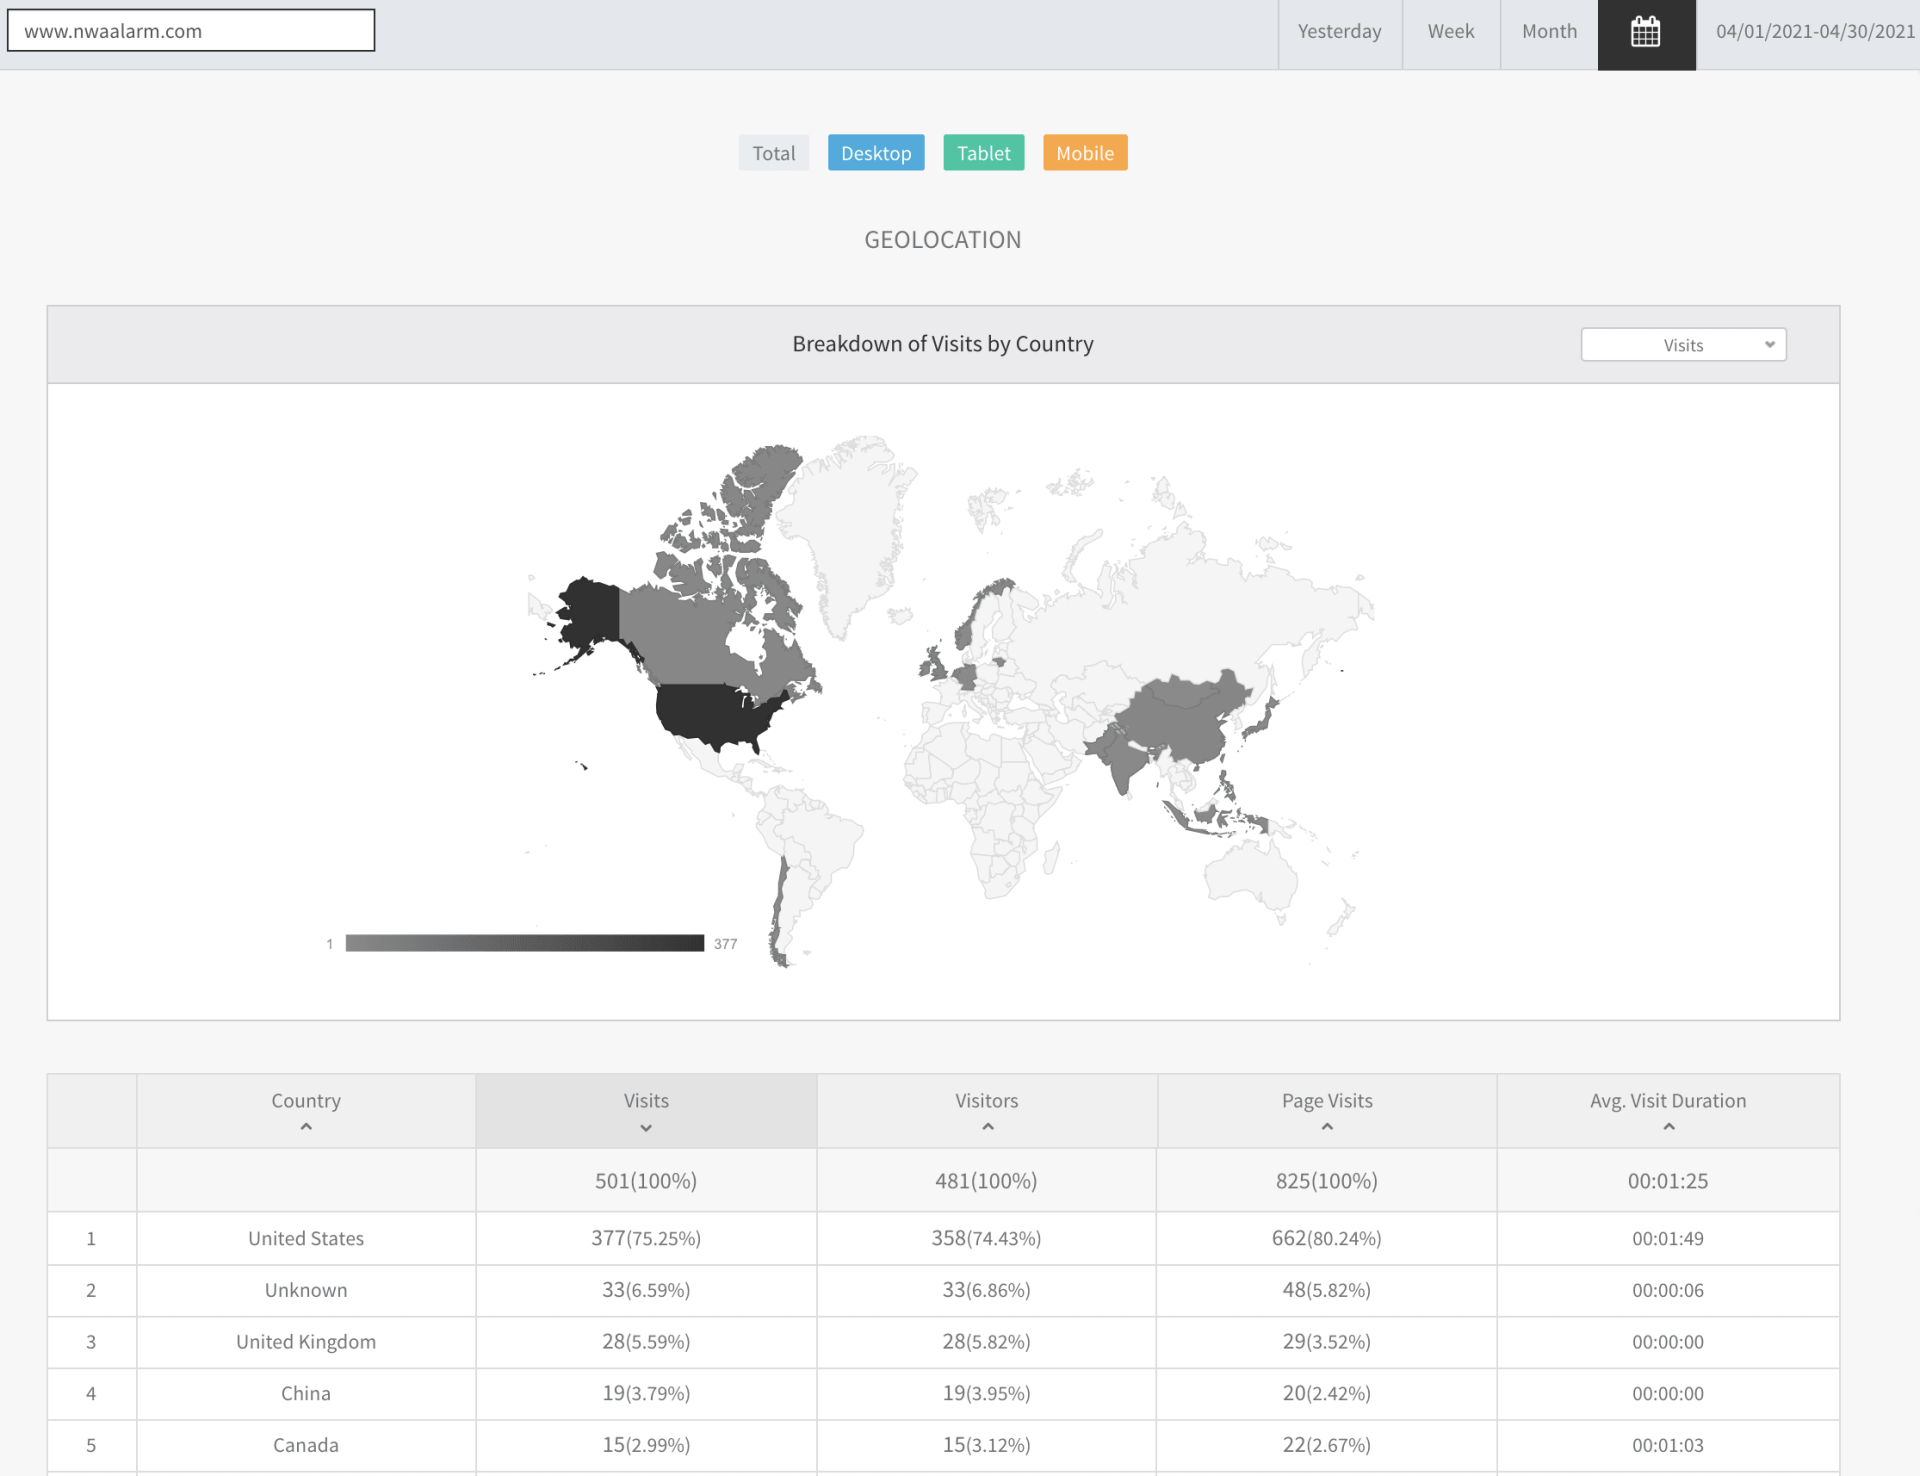Sort by Country column arrow
Screen dimensions: 1920x1476
pos(306,1127)
